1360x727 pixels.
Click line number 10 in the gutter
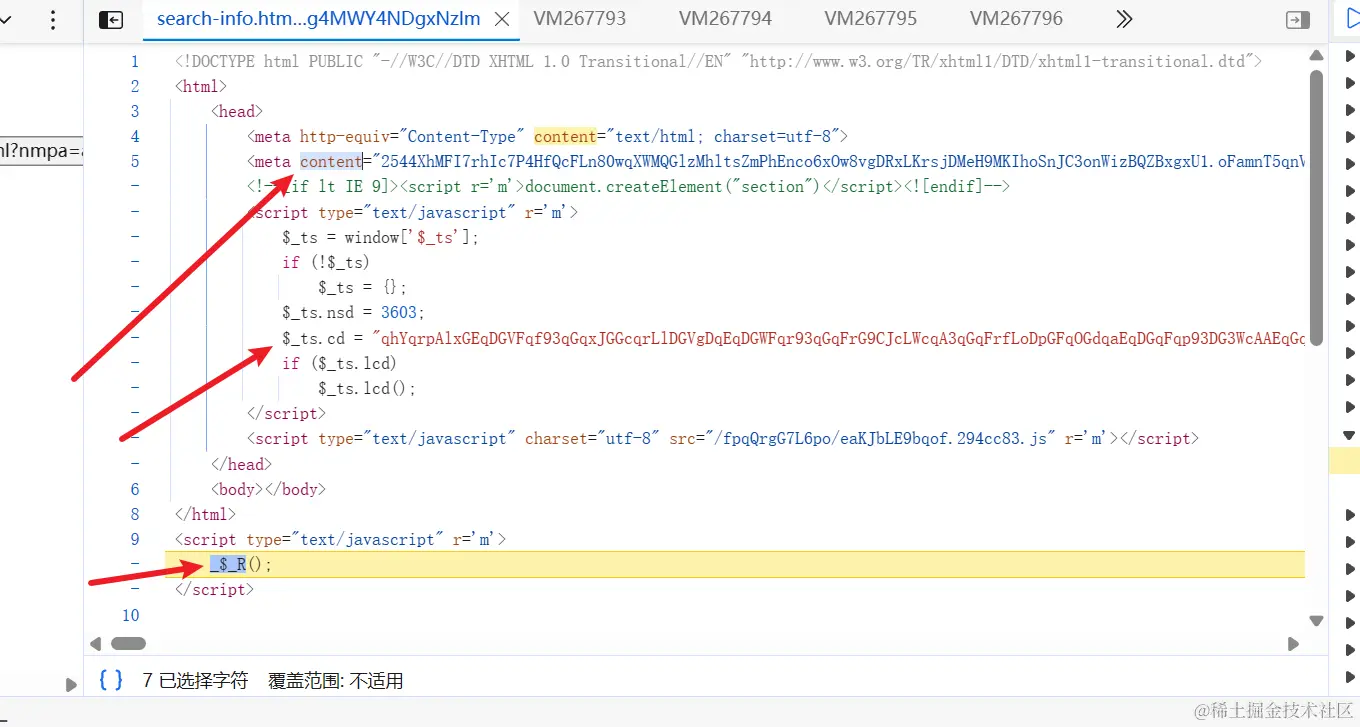131,615
